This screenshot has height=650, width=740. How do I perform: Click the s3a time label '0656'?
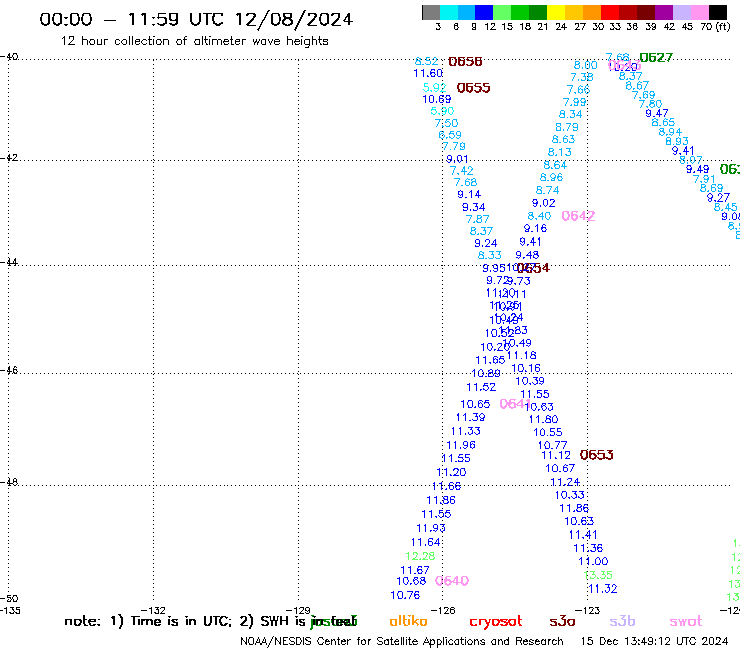(465, 62)
